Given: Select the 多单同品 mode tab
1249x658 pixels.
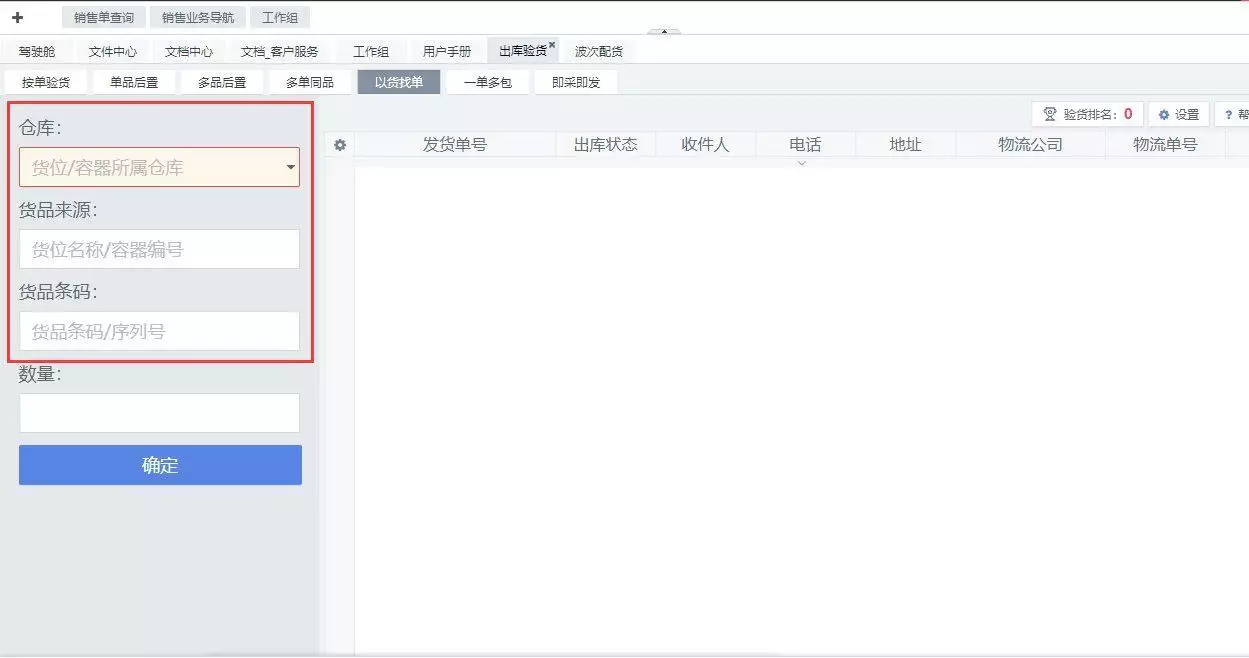Looking at the screenshot, I should (310, 82).
